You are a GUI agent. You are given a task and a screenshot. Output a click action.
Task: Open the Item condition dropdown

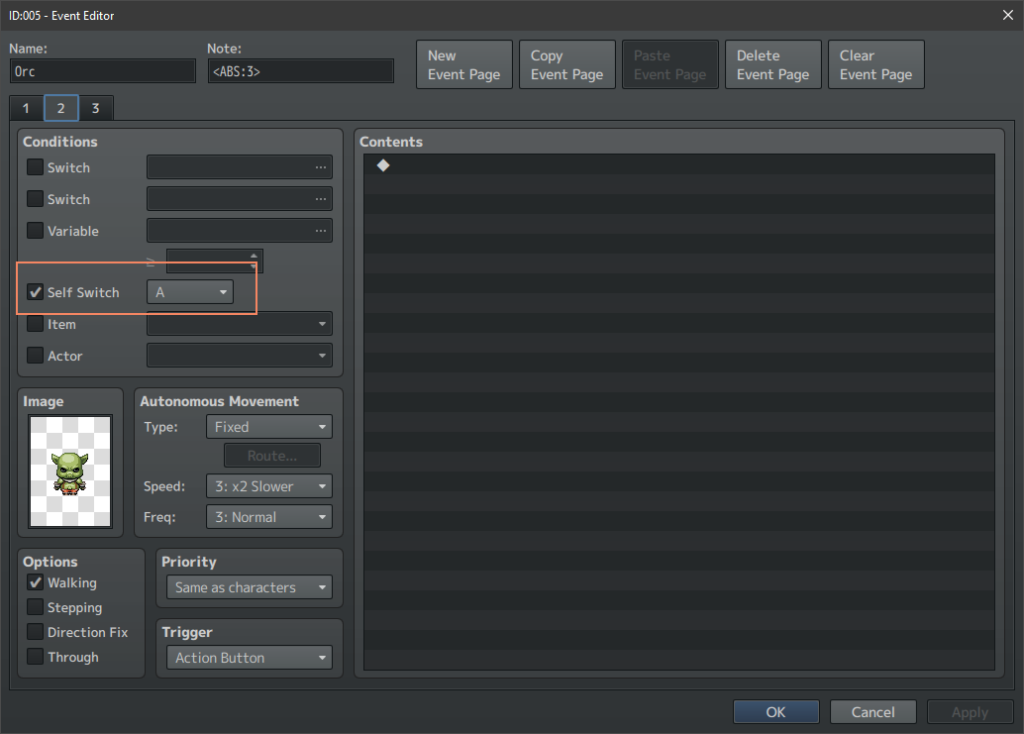(x=240, y=324)
